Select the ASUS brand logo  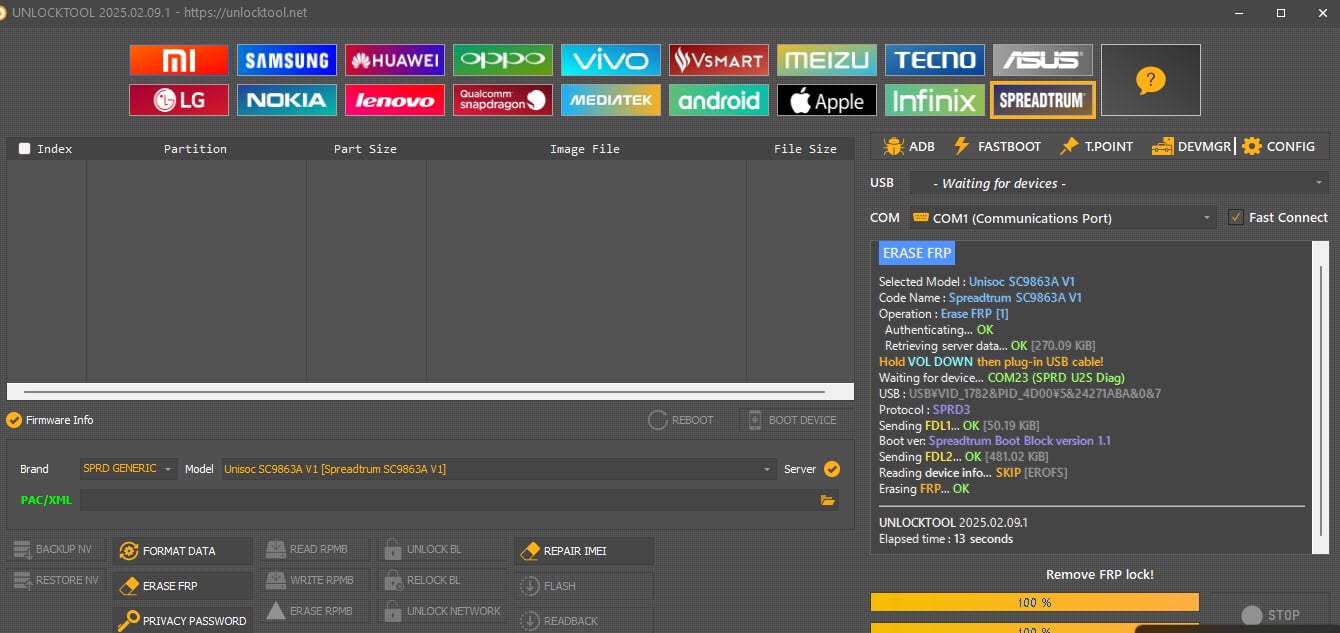coord(1043,60)
